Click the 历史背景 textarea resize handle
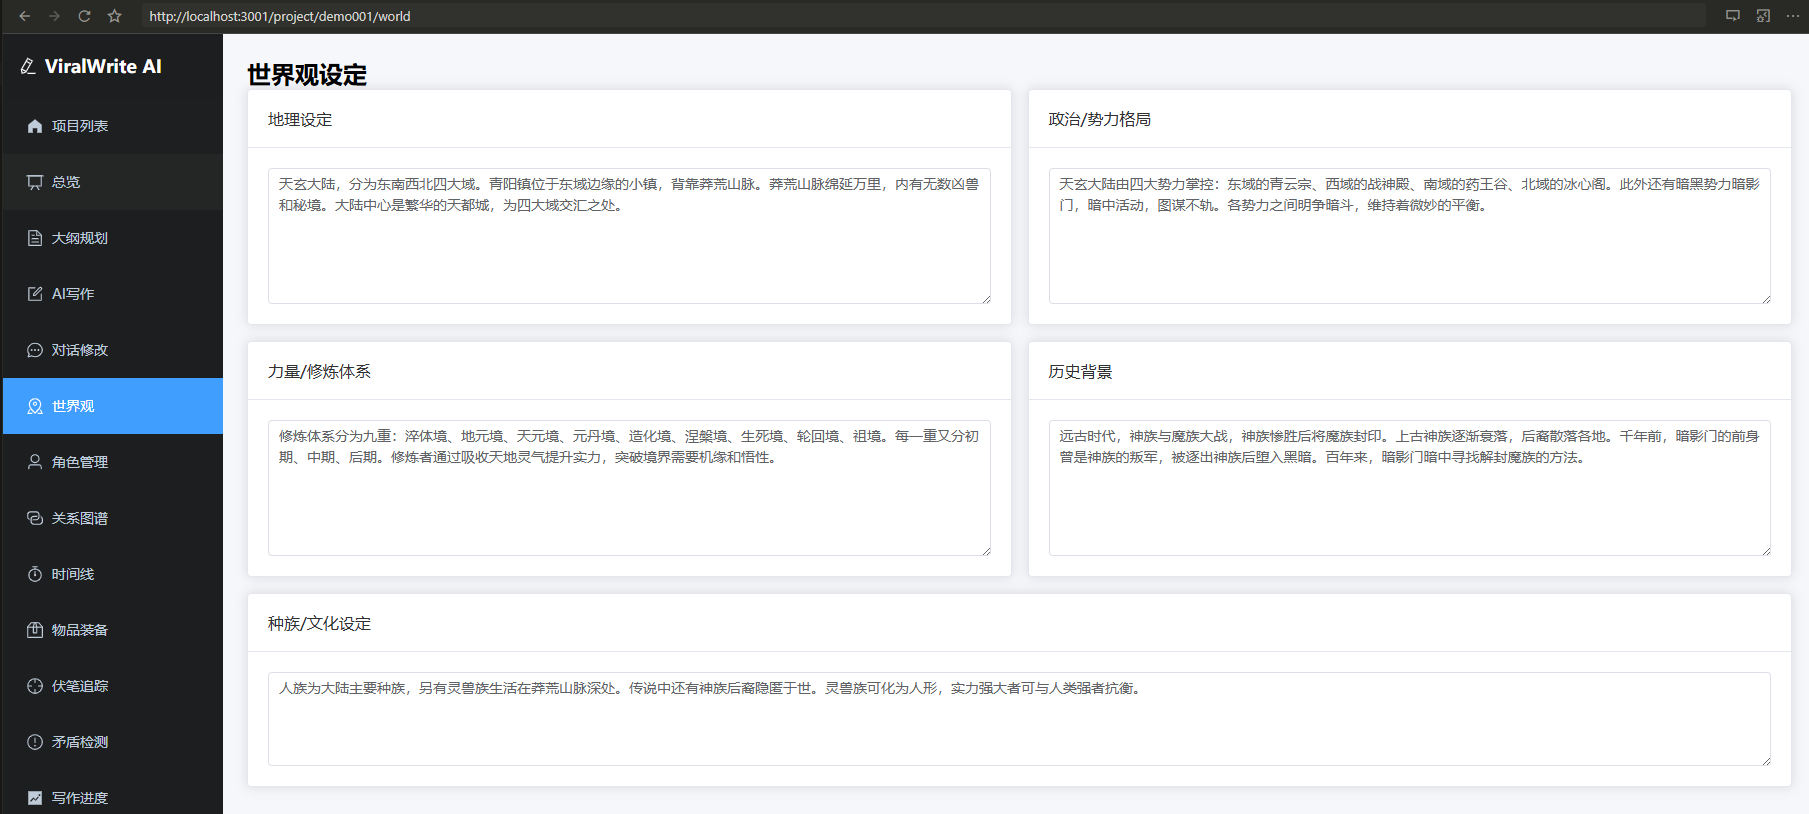This screenshot has width=1809, height=814. pos(1766,551)
